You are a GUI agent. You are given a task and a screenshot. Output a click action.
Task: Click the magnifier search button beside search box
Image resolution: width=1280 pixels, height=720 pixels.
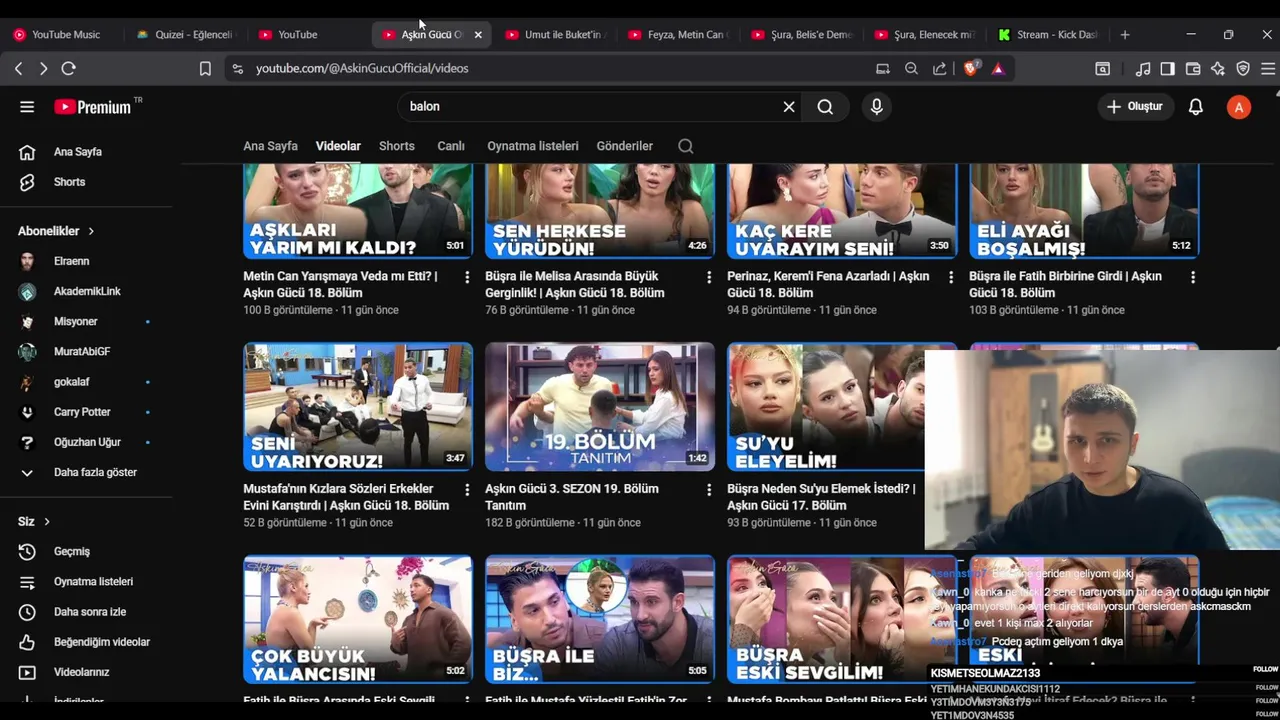[825, 106]
